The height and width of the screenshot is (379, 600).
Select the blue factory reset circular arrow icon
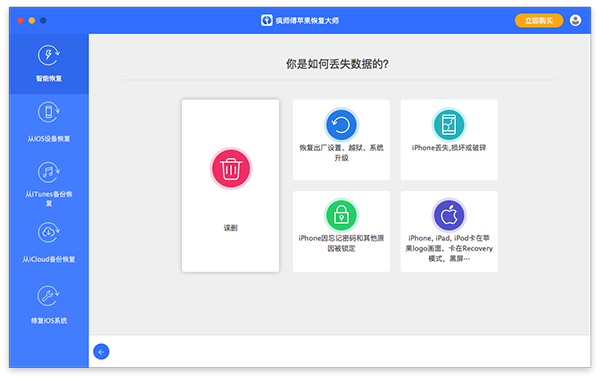pyautogui.click(x=341, y=125)
